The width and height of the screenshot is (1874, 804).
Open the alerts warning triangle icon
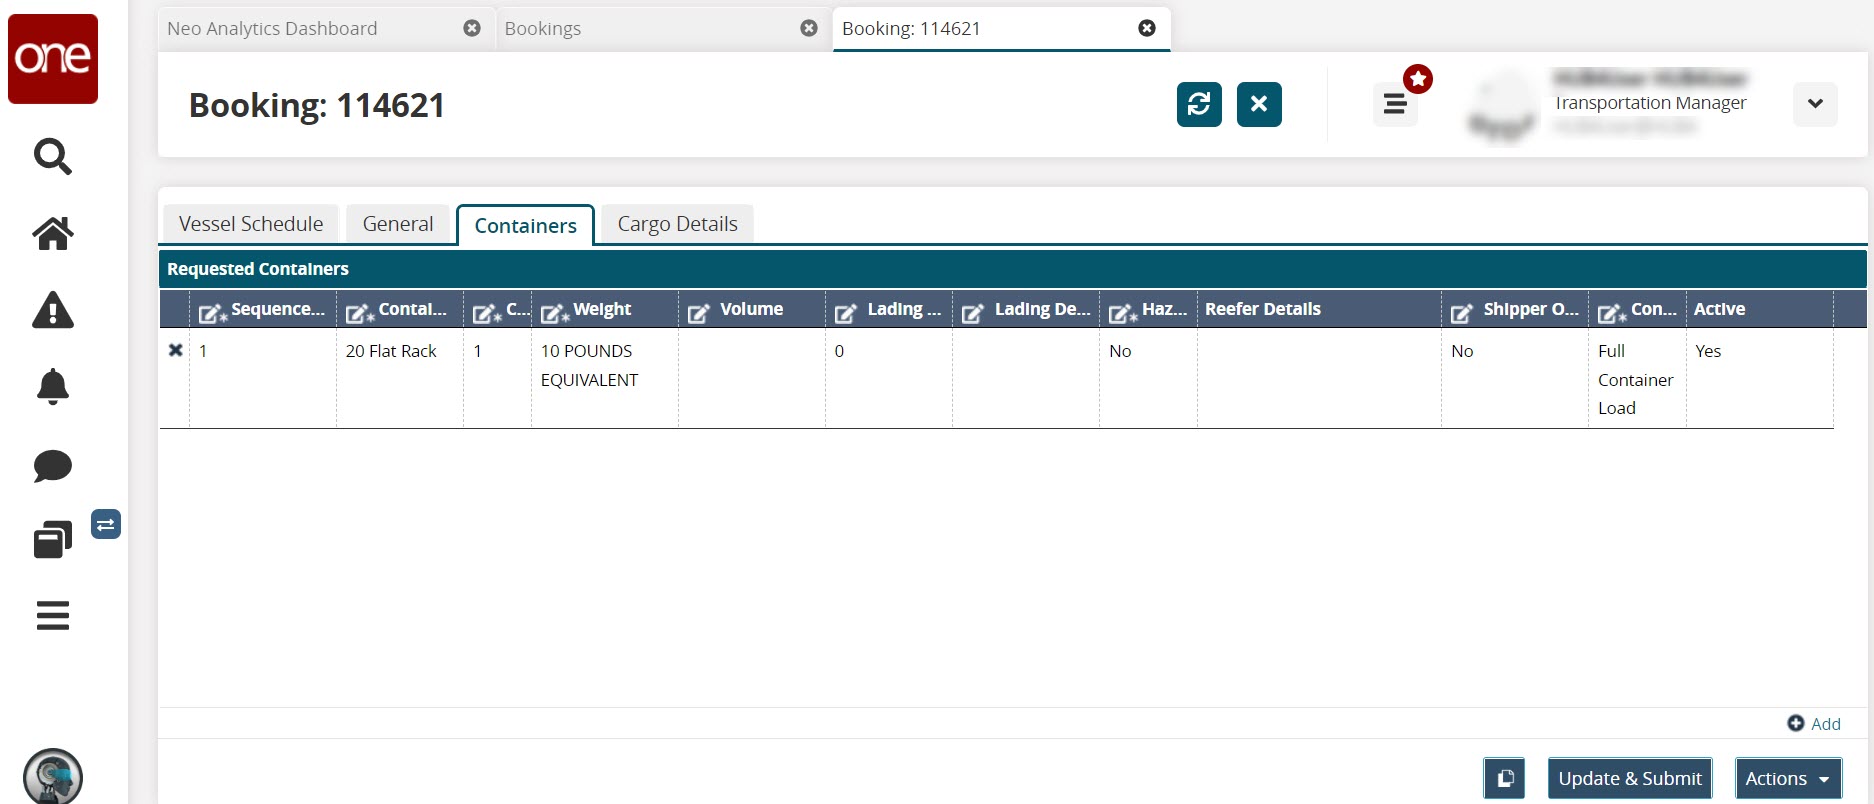coord(53,310)
